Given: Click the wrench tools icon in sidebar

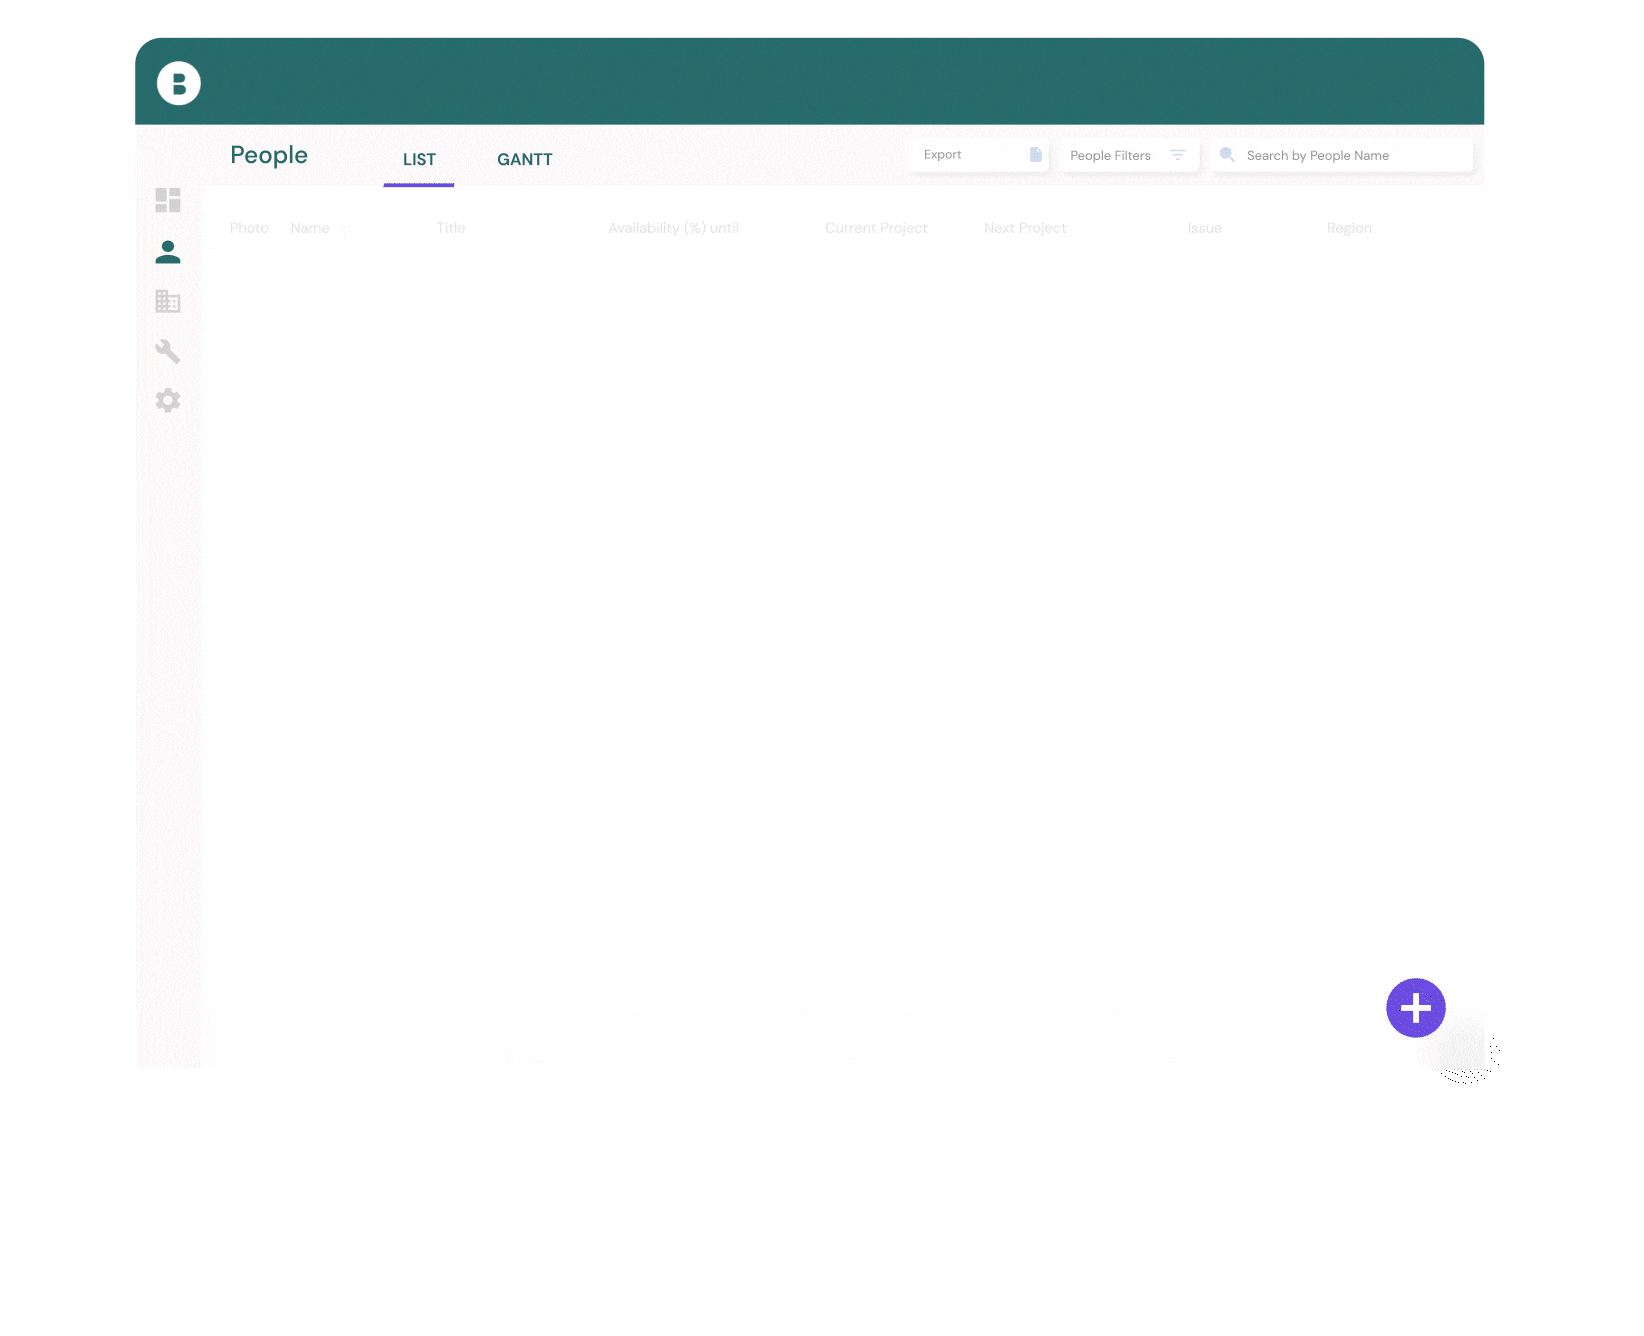Looking at the screenshot, I should coord(168,351).
